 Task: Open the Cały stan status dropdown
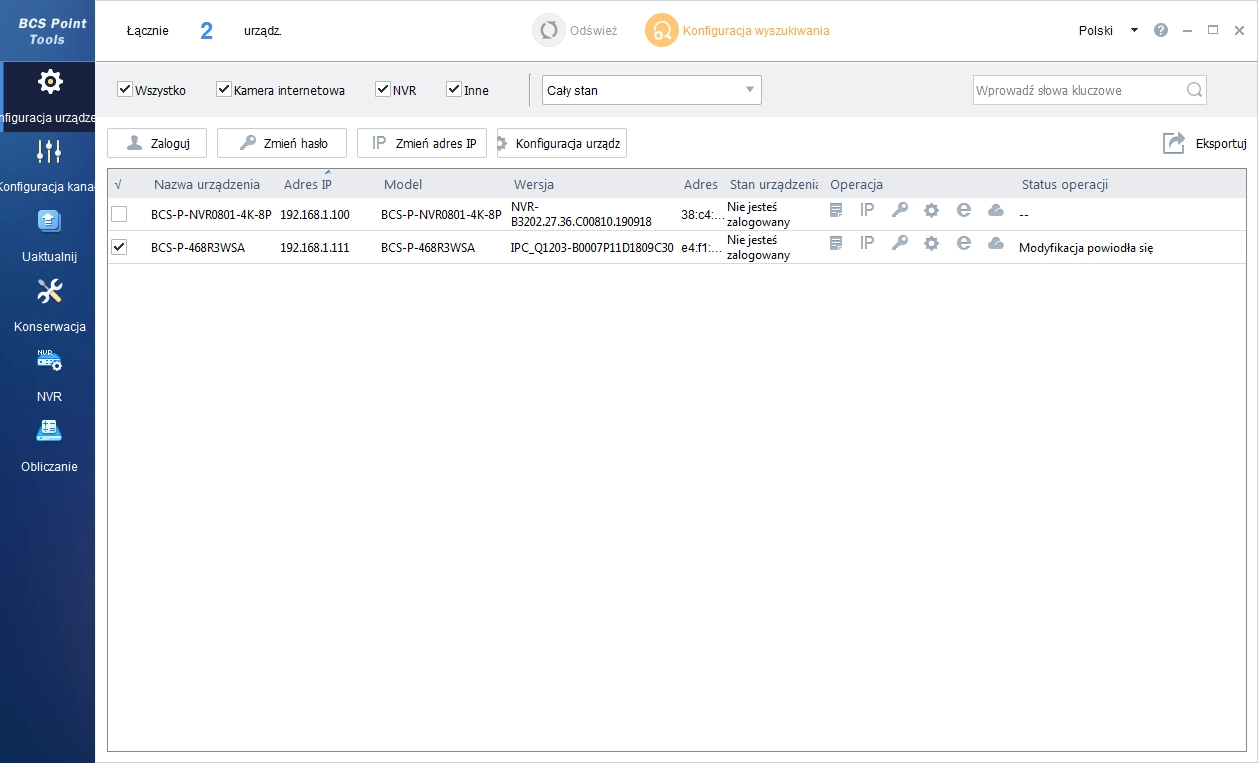[x=651, y=90]
